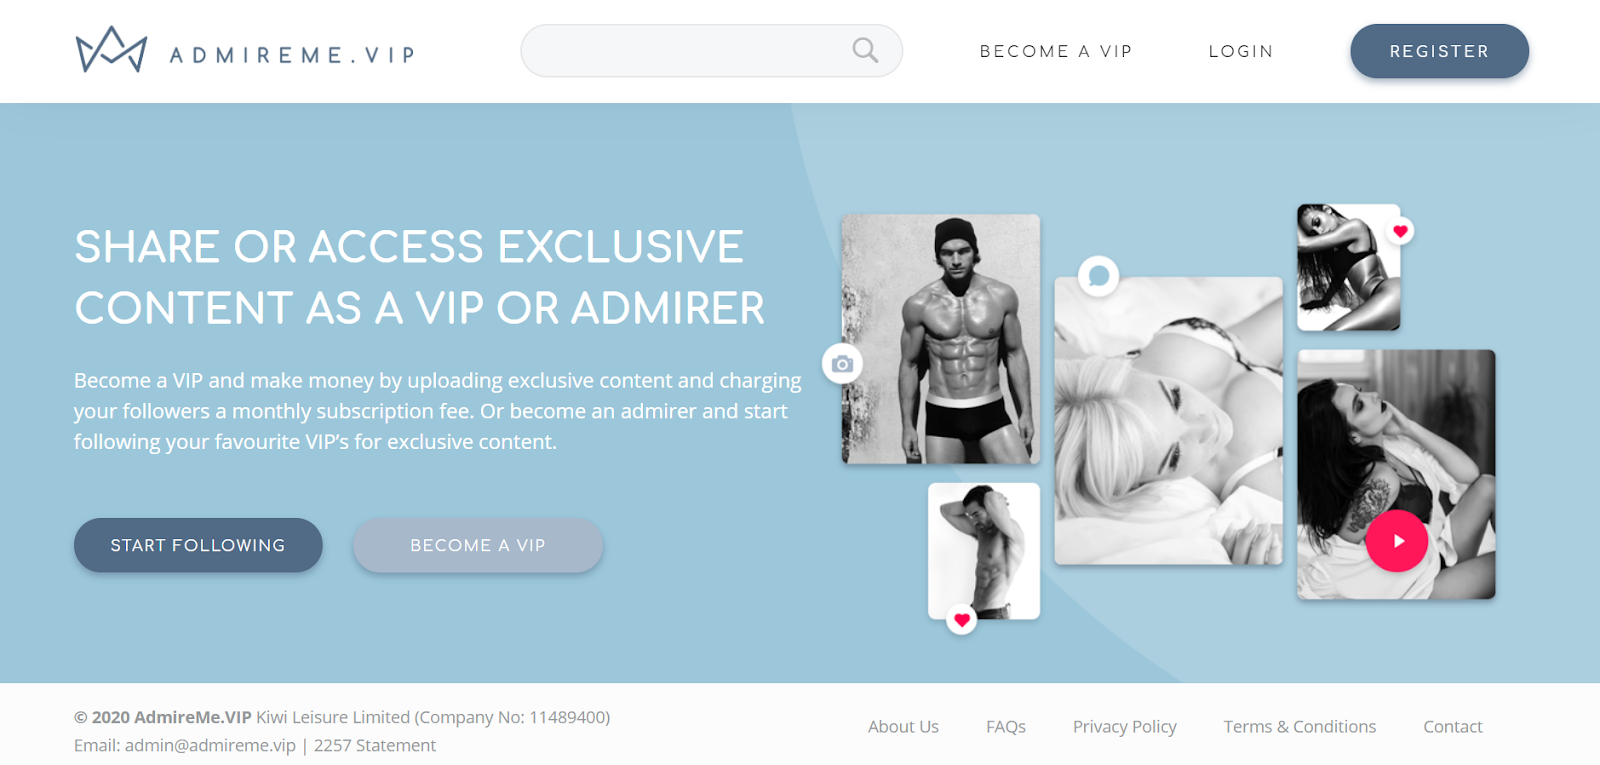Viewport: 1600px width, 765px height.
Task: Click the chat bubble icon above blonde photo
Action: 1098,275
